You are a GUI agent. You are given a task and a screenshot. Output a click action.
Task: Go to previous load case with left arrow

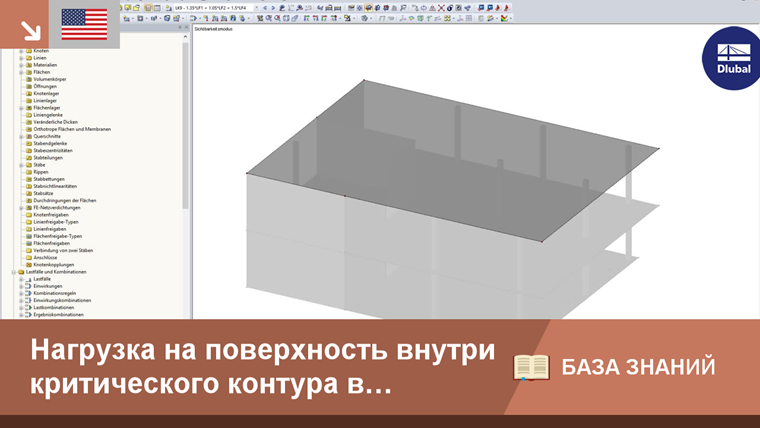click(x=265, y=8)
